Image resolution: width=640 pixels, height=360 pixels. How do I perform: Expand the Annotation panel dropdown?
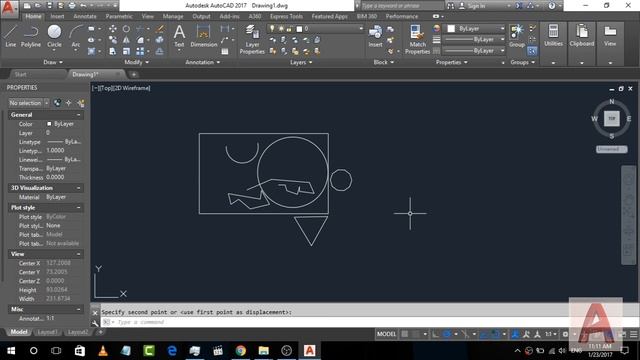(x=203, y=62)
